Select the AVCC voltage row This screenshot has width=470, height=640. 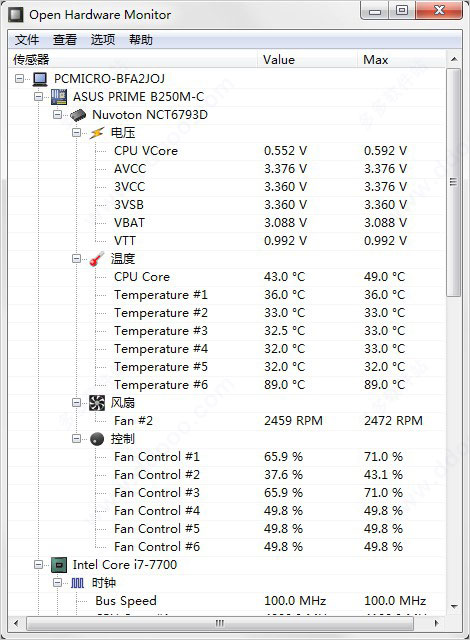[227, 169]
